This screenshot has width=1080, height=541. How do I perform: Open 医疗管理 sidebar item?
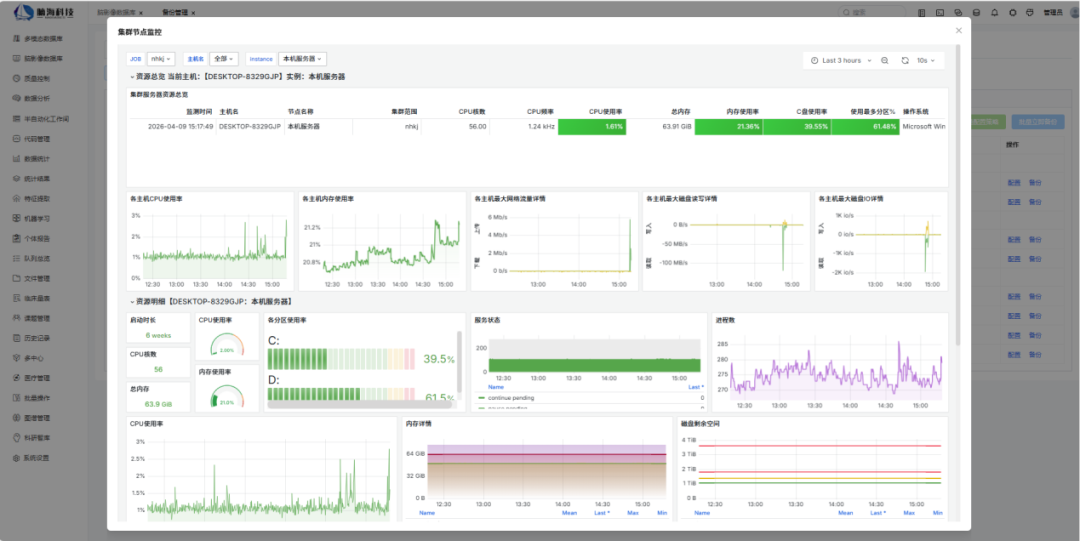coord(37,378)
